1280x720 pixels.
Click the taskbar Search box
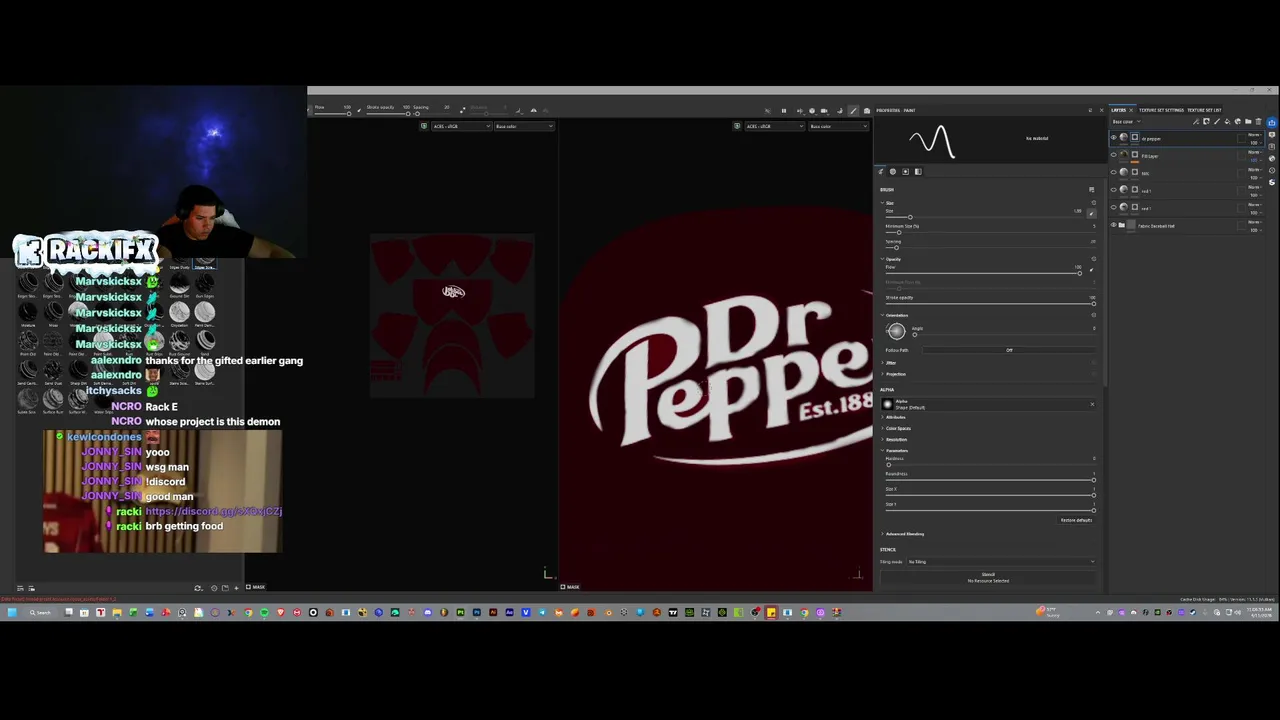coord(40,612)
